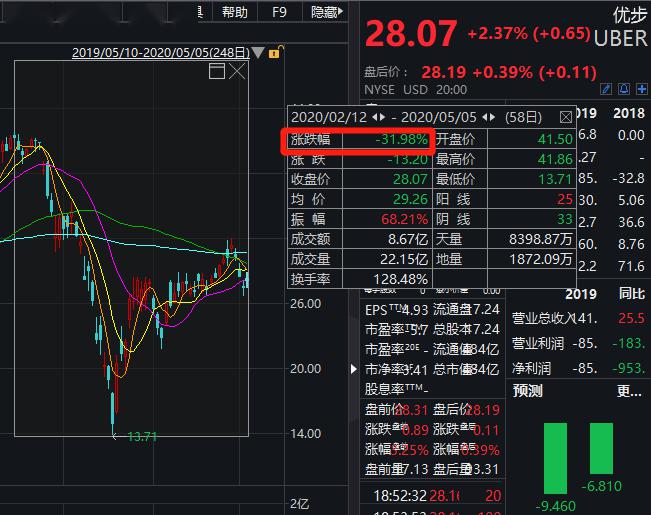Click the 换手率 128.48% cell

360,279
